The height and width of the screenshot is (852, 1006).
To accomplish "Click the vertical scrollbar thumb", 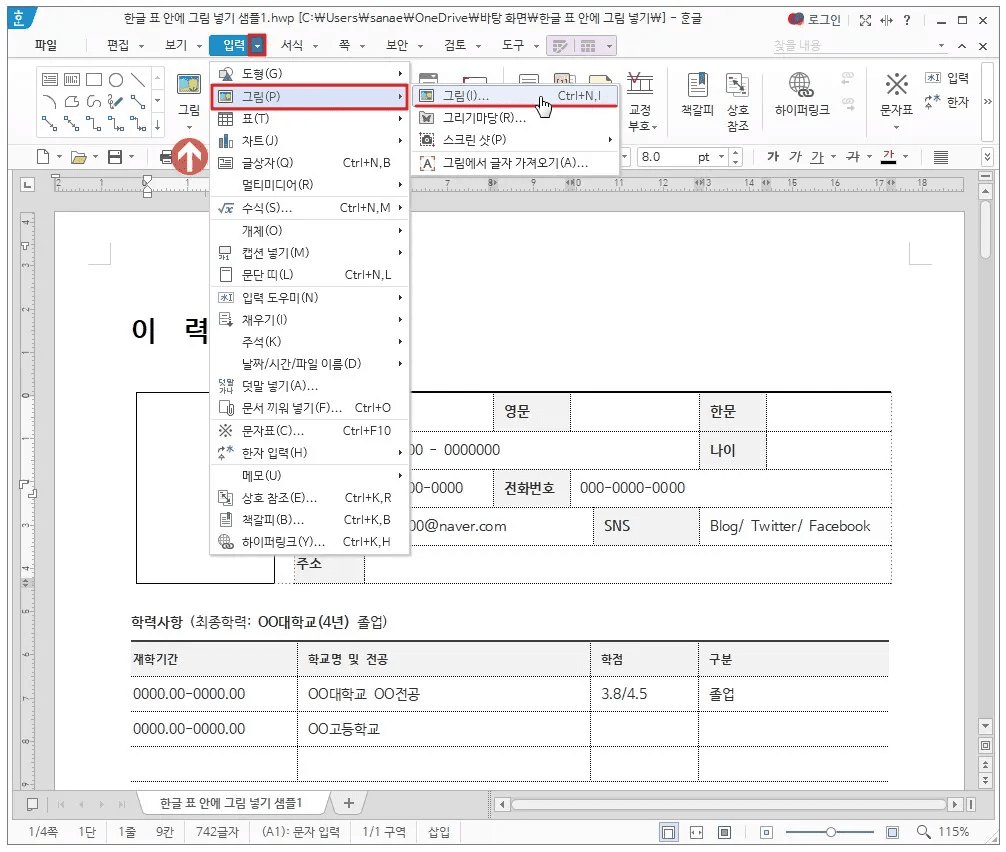I will pyautogui.click(x=985, y=229).
